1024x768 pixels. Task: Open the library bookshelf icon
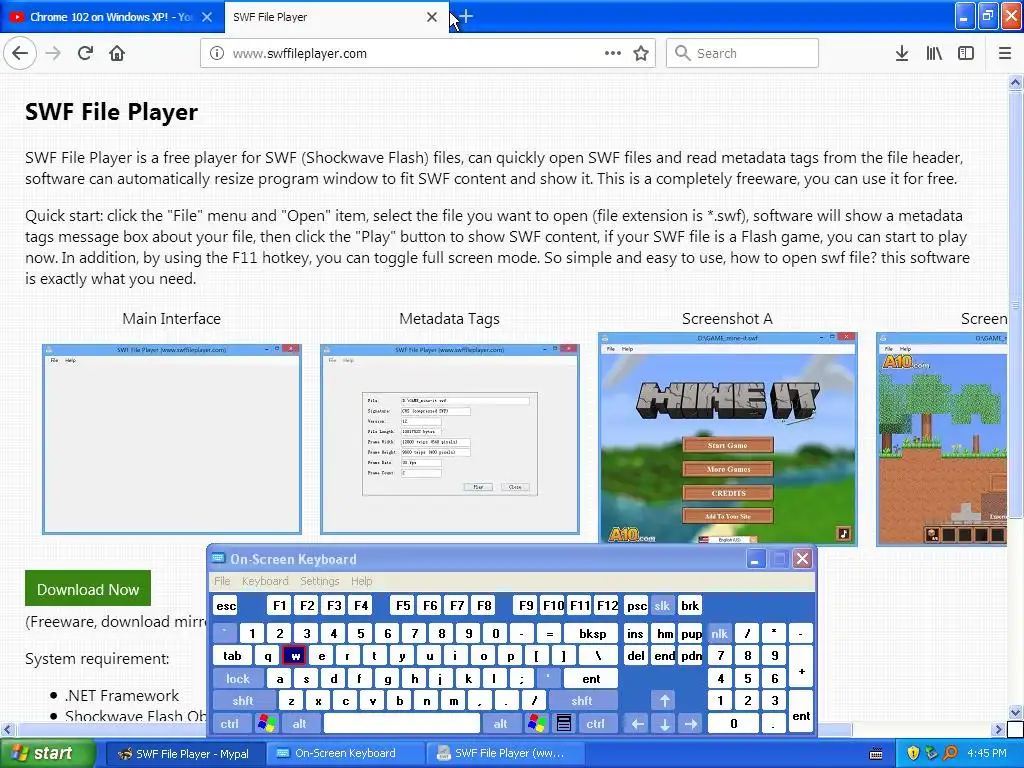coord(934,53)
